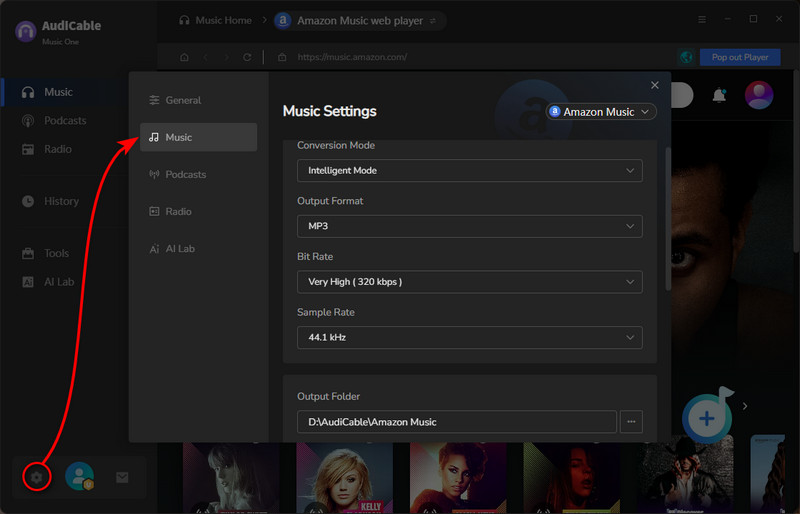Click the settings panel scrollbar
The height and width of the screenshot is (514, 800).
click(668, 219)
